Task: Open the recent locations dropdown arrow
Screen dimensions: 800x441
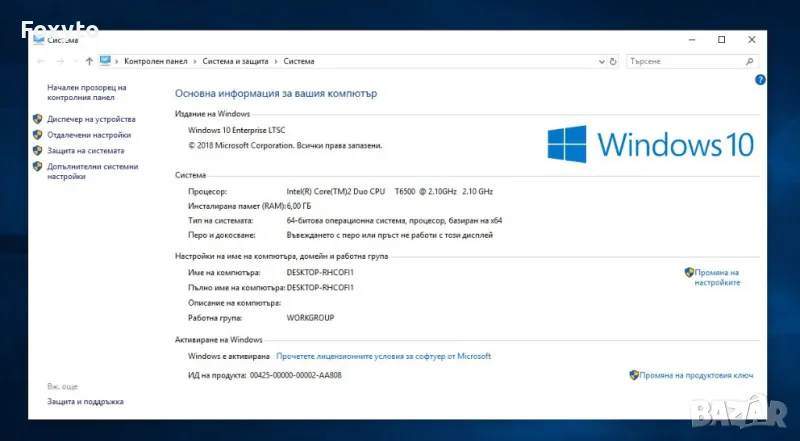Action: (x=74, y=61)
